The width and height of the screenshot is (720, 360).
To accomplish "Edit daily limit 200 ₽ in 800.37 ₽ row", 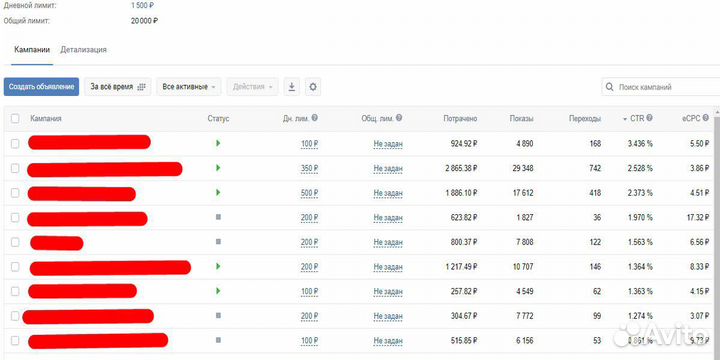I will (309, 242).
